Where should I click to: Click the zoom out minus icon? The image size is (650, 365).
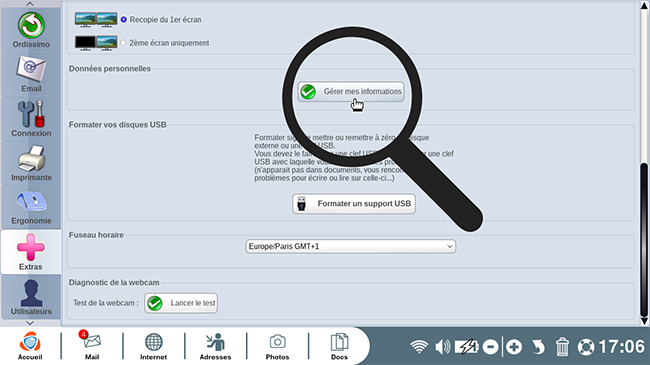[x=490, y=347]
